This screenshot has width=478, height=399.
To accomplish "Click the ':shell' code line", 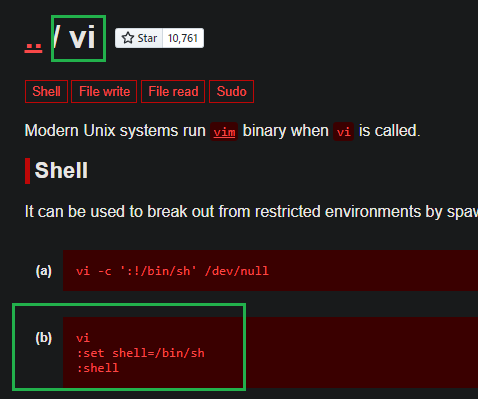I will [x=98, y=368].
